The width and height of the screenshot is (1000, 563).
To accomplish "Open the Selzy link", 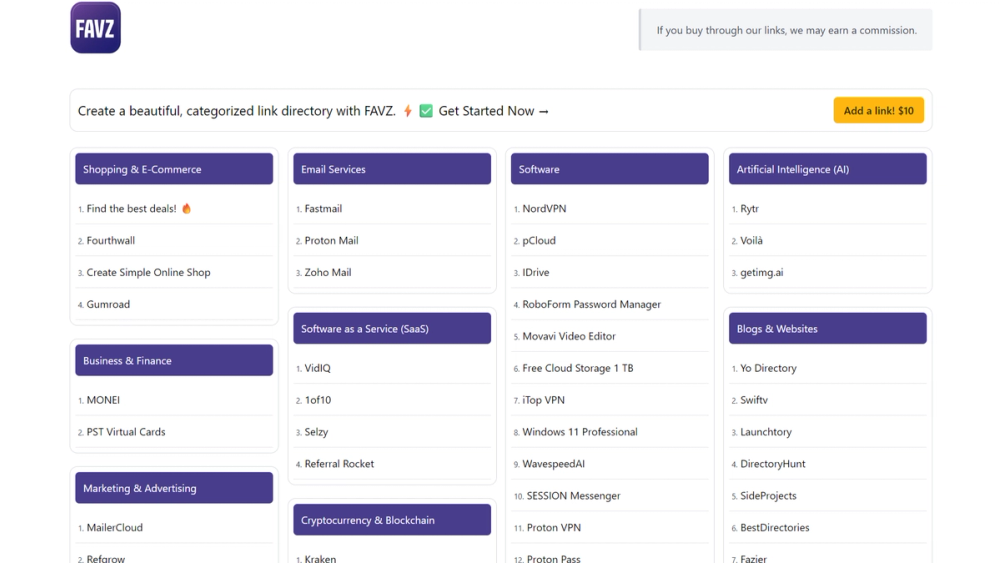I will point(316,432).
